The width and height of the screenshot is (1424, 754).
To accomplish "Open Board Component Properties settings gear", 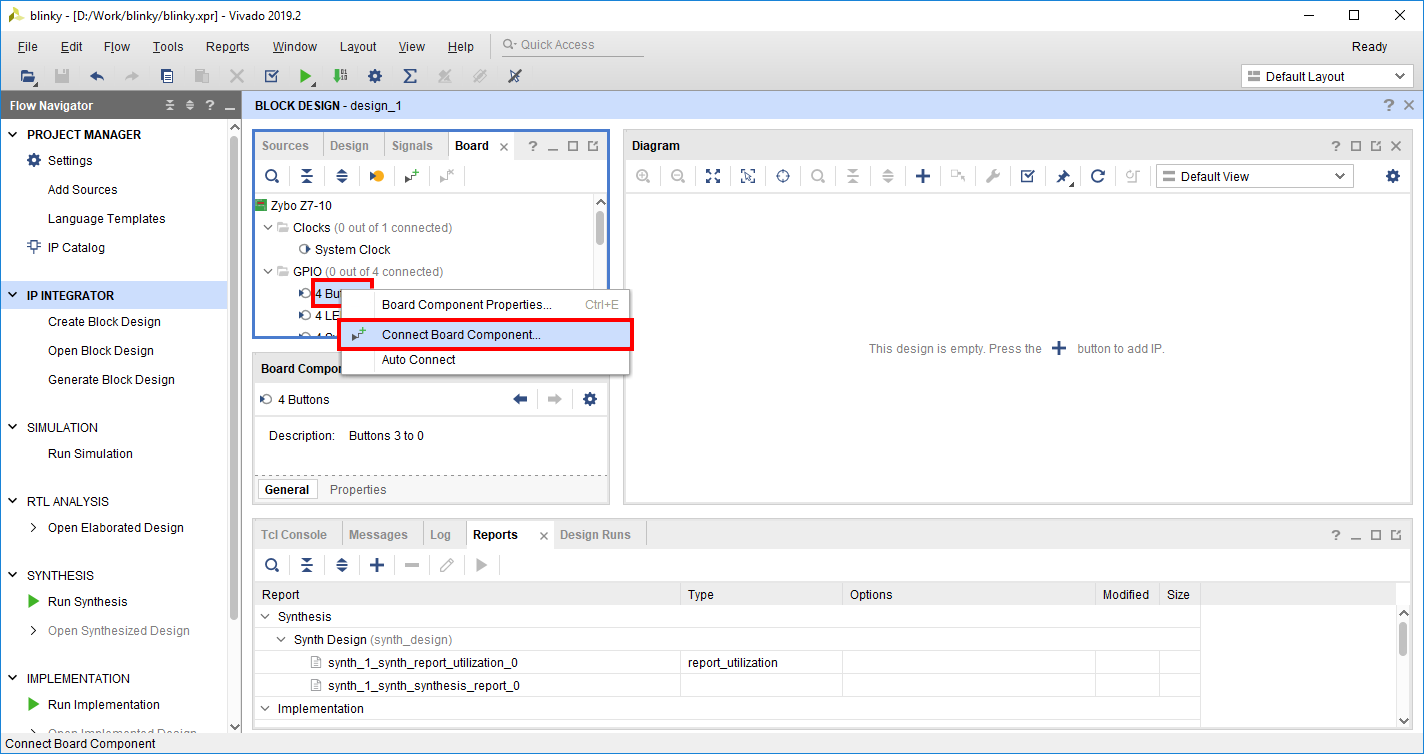I will coord(590,399).
